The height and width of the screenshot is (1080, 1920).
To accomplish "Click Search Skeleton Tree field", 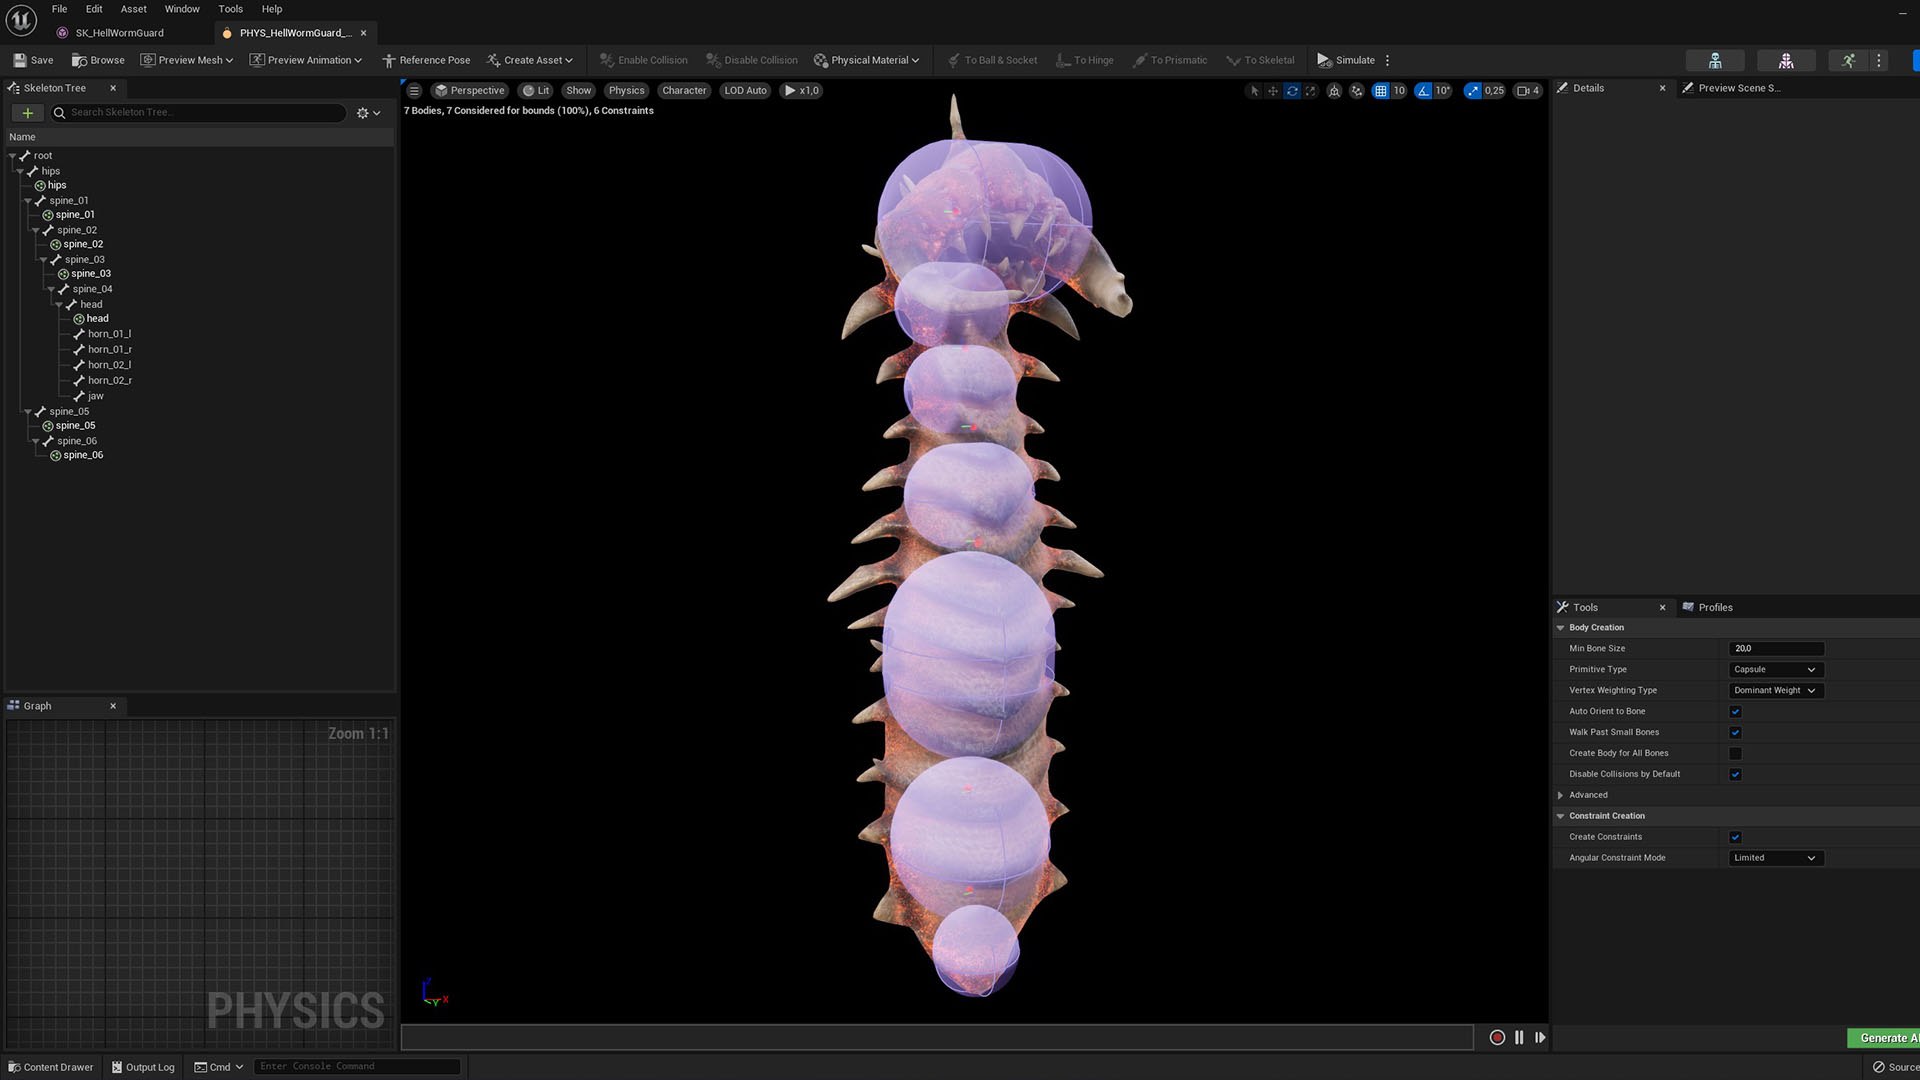I will tap(199, 113).
